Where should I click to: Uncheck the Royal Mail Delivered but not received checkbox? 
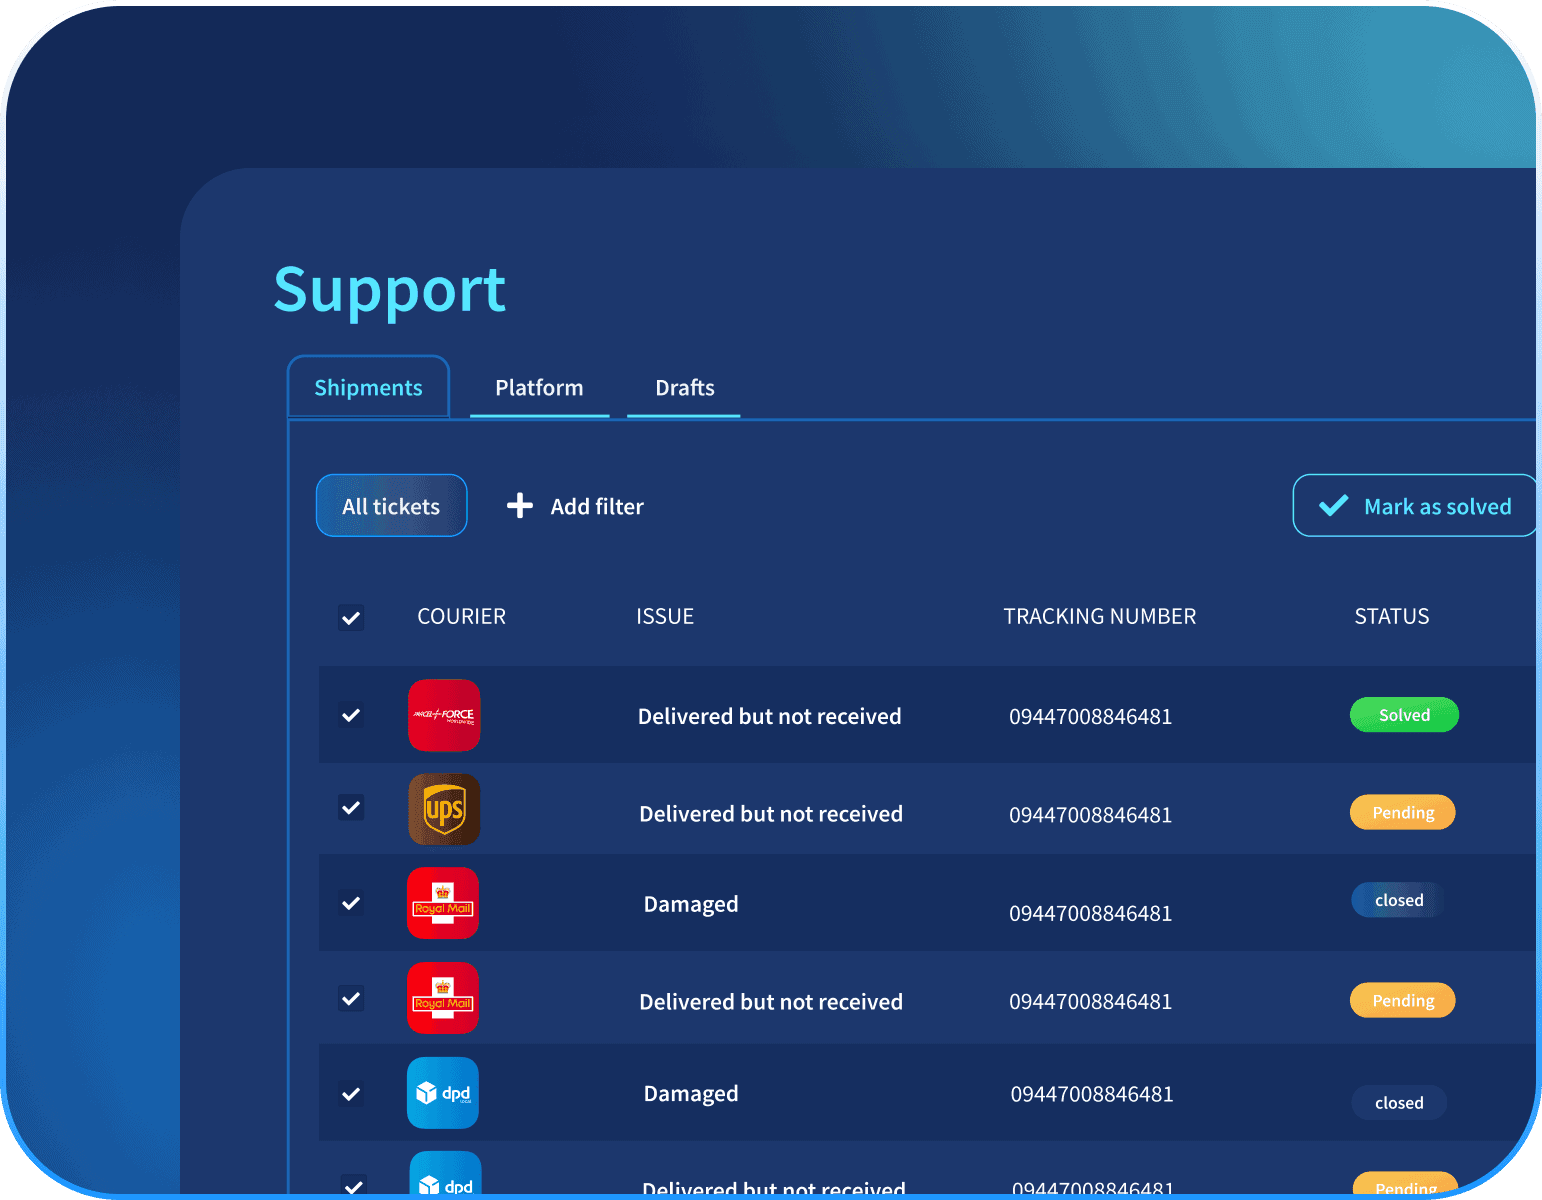(351, 998)
